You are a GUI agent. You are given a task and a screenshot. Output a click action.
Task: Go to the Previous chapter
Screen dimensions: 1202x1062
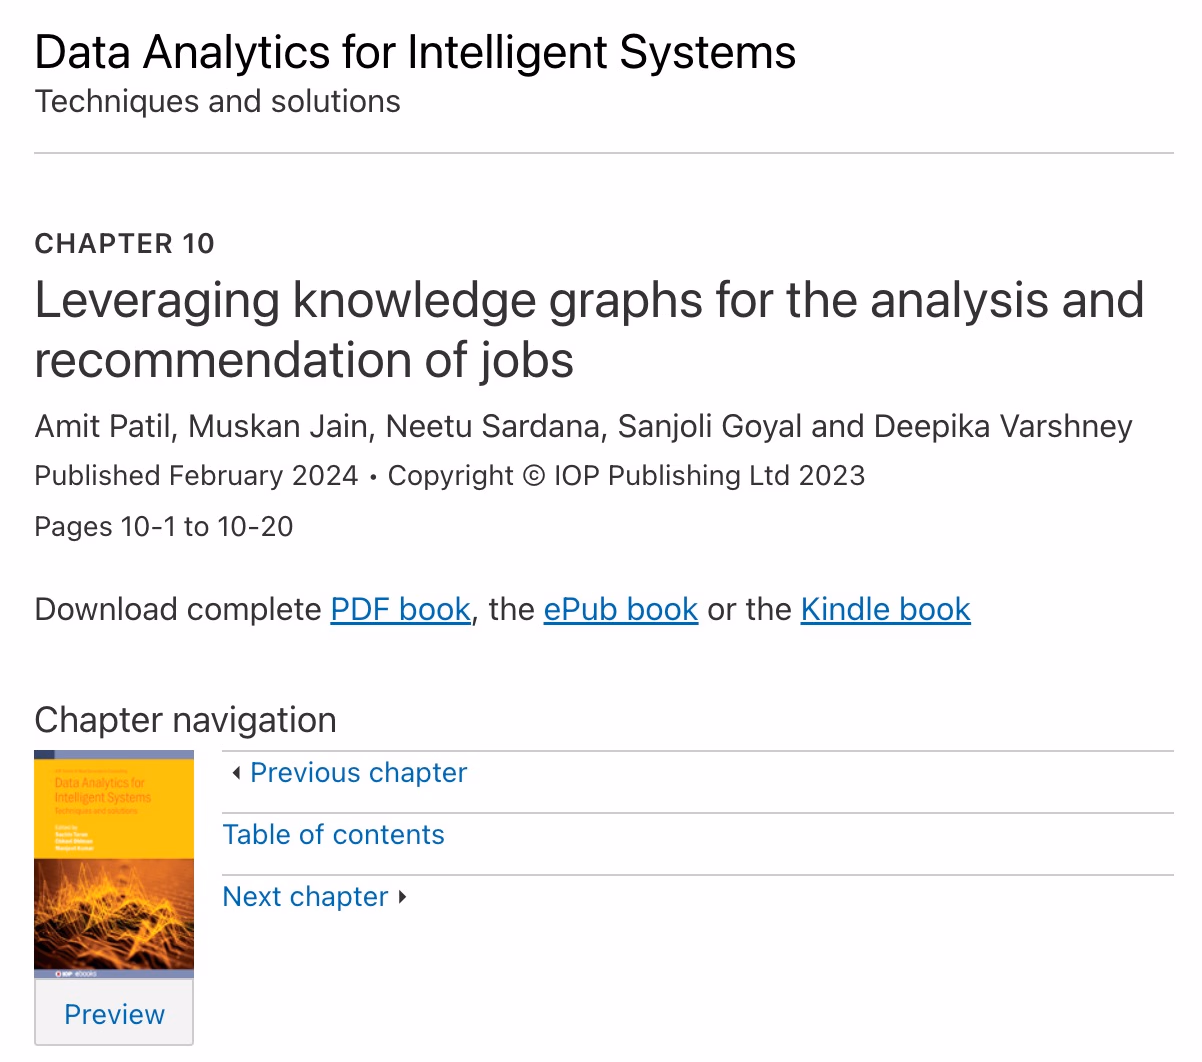358,773
